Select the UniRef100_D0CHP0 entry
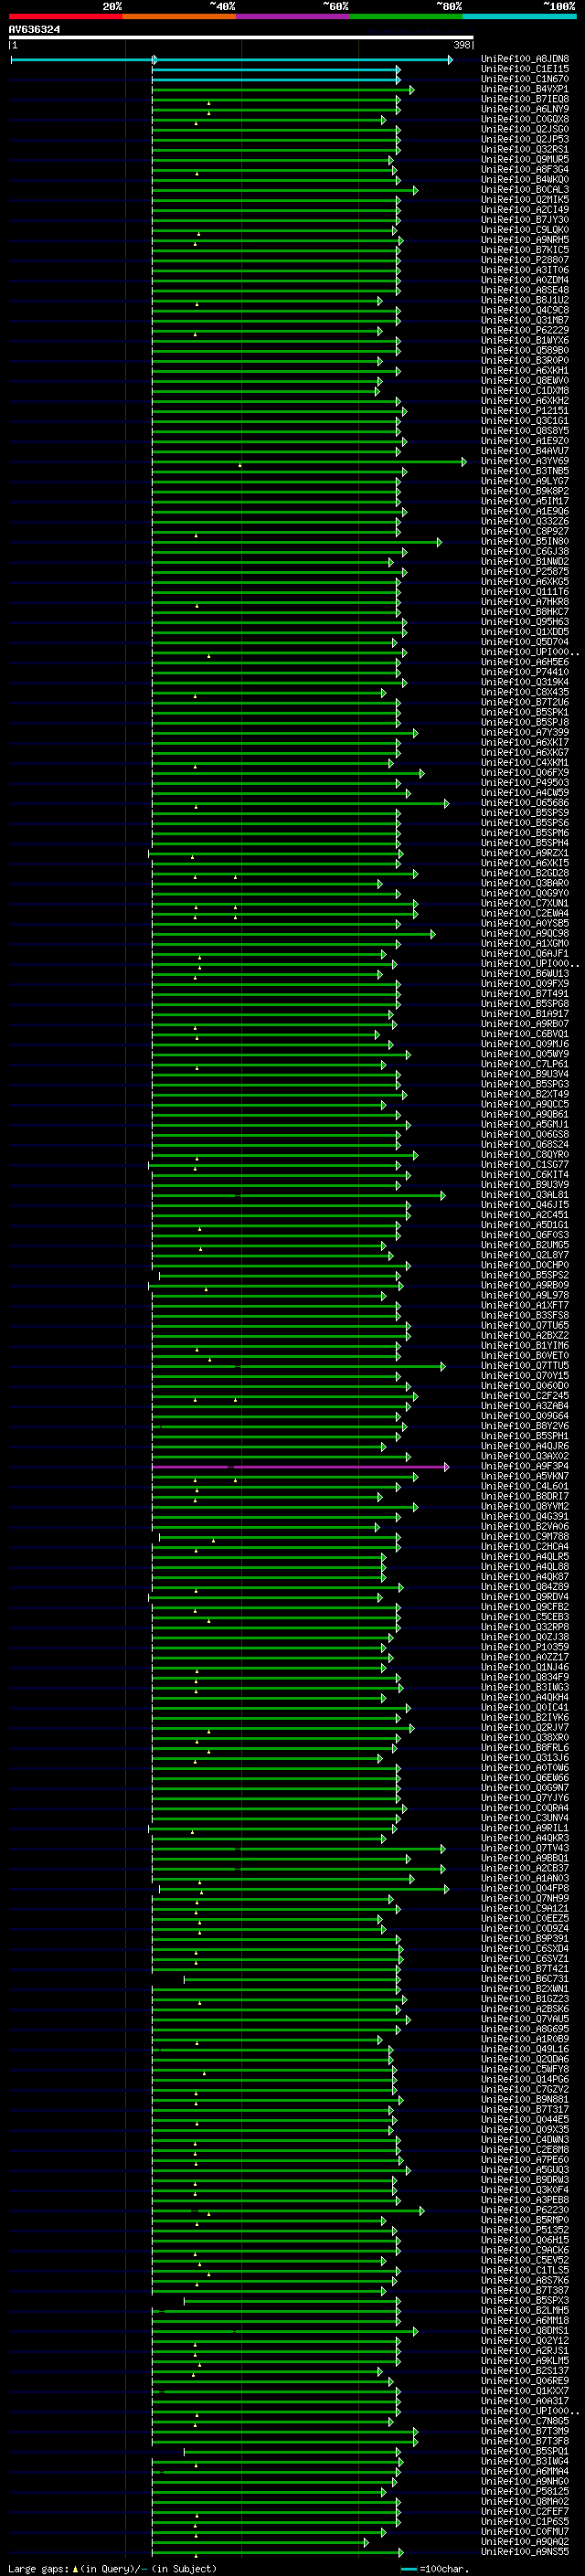This screenshot has width=585, height=2576. (x=525, y=1266)
